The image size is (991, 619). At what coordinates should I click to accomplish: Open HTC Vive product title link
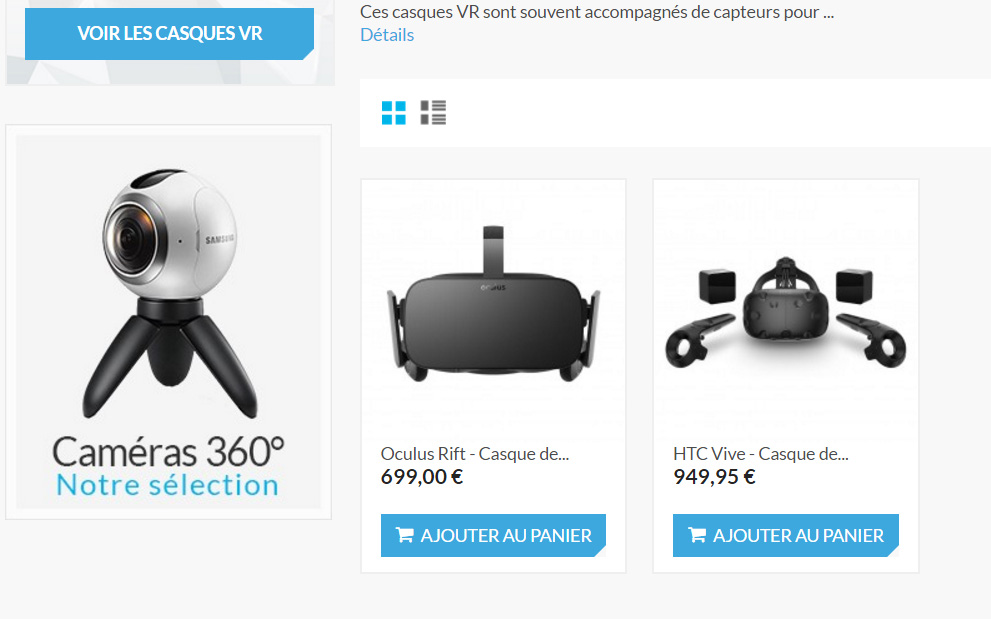(x=761, y=454)
